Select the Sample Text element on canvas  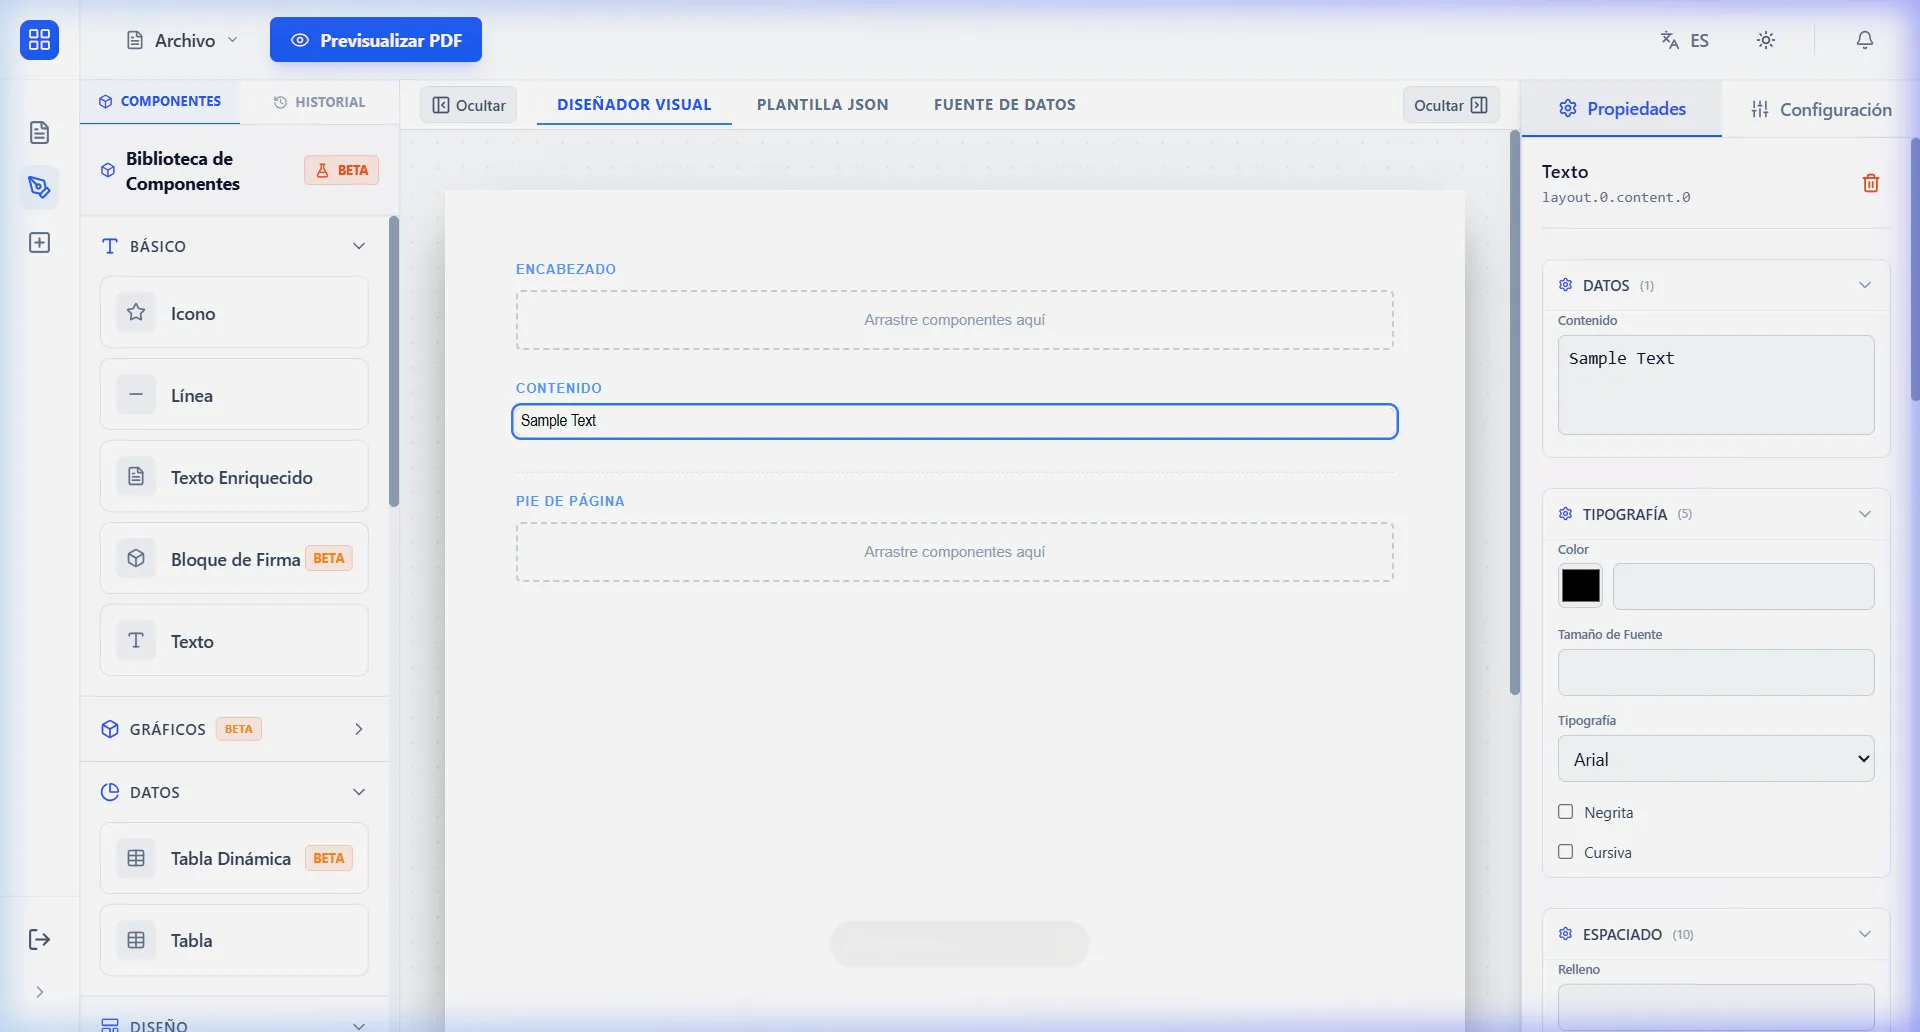(954, 421)
